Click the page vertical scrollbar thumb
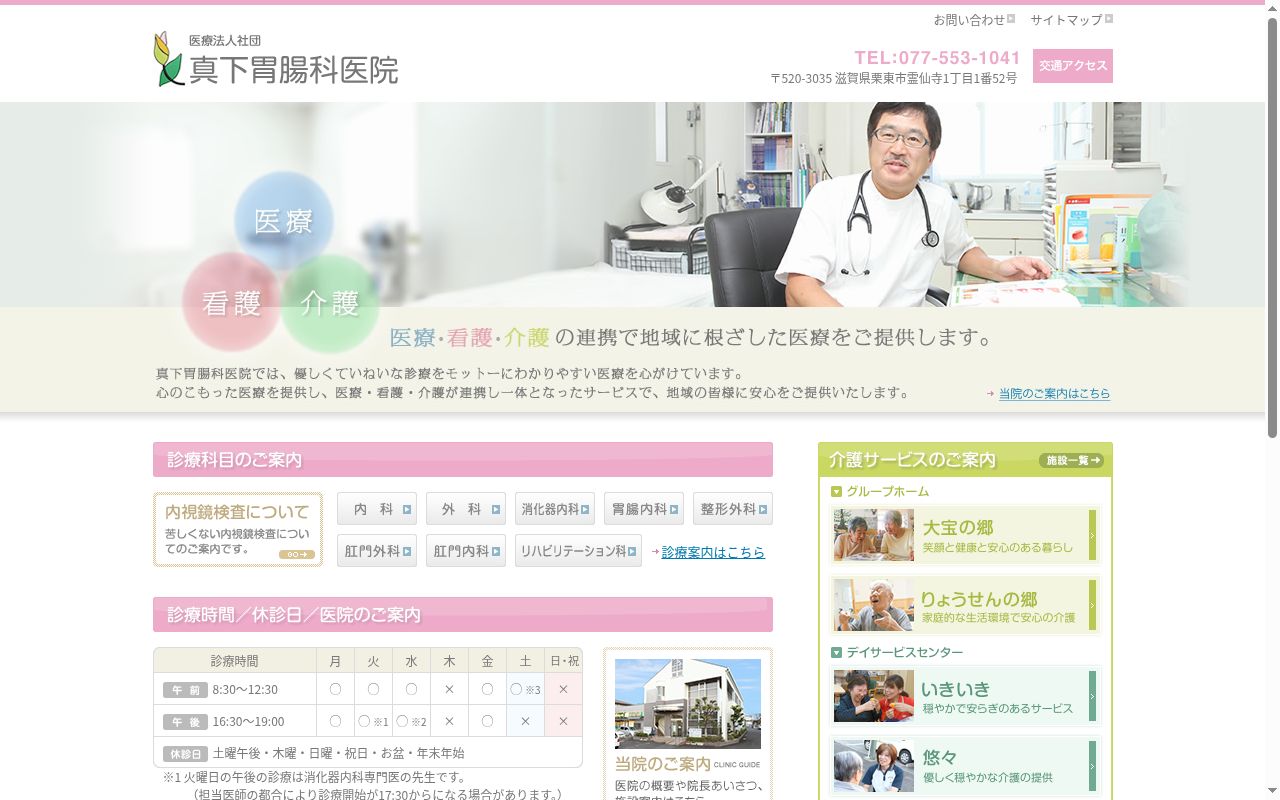Image resolution: width=1280 pixels, height=800 pixels. [x=1272, y=228]
